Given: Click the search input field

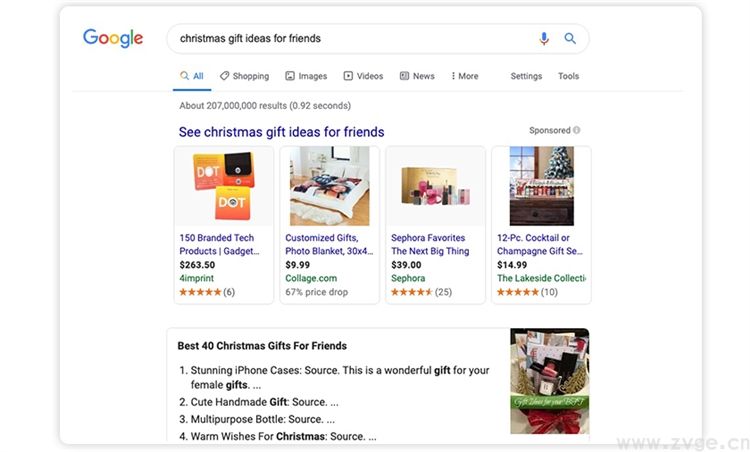Looking at the screenshot, I should (350, 39).
